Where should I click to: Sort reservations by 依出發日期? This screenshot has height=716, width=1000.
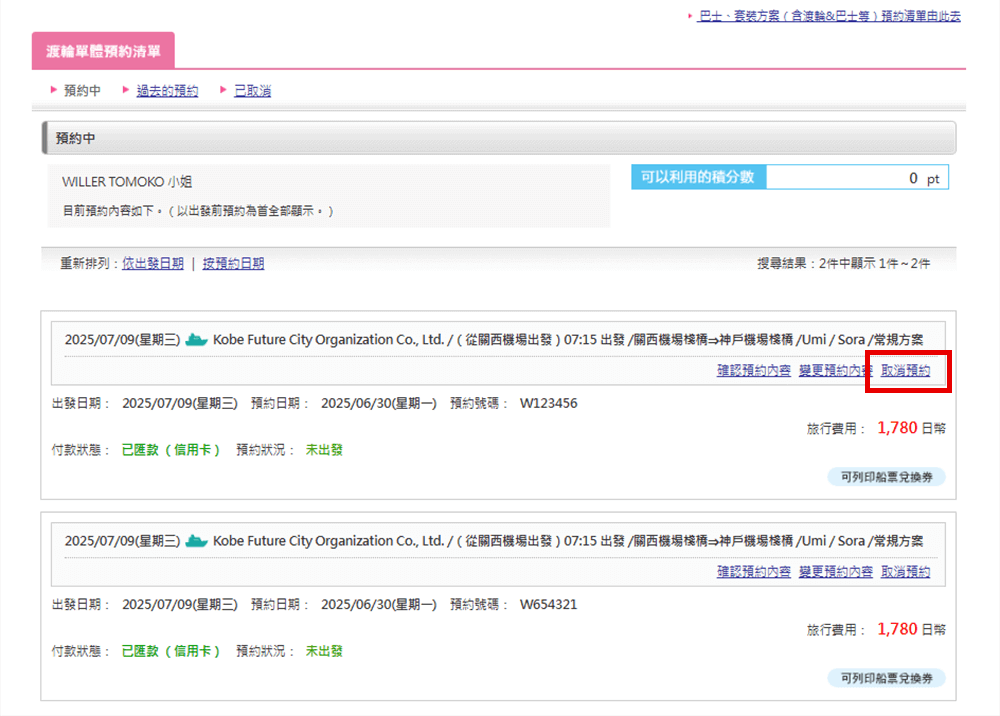click(153, 263)
